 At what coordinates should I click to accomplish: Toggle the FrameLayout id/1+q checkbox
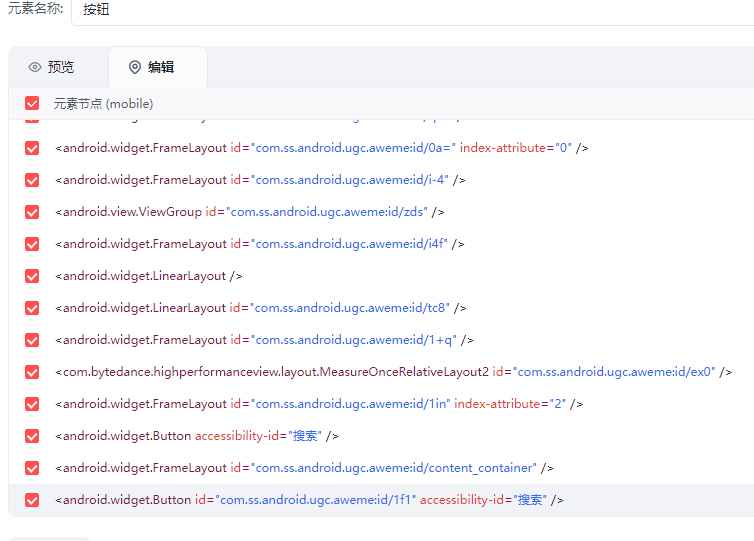[x=32, y=340]
